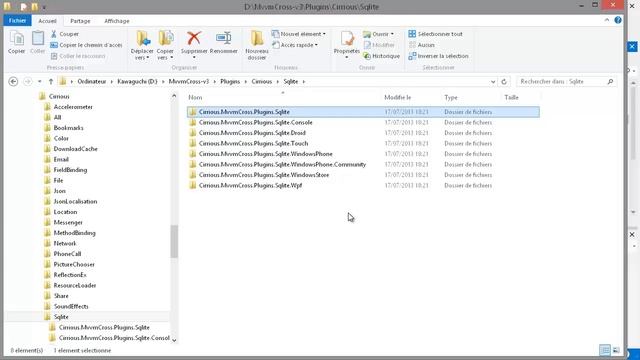
Task: Go up one folder level arrow
Action: [51, 82]
